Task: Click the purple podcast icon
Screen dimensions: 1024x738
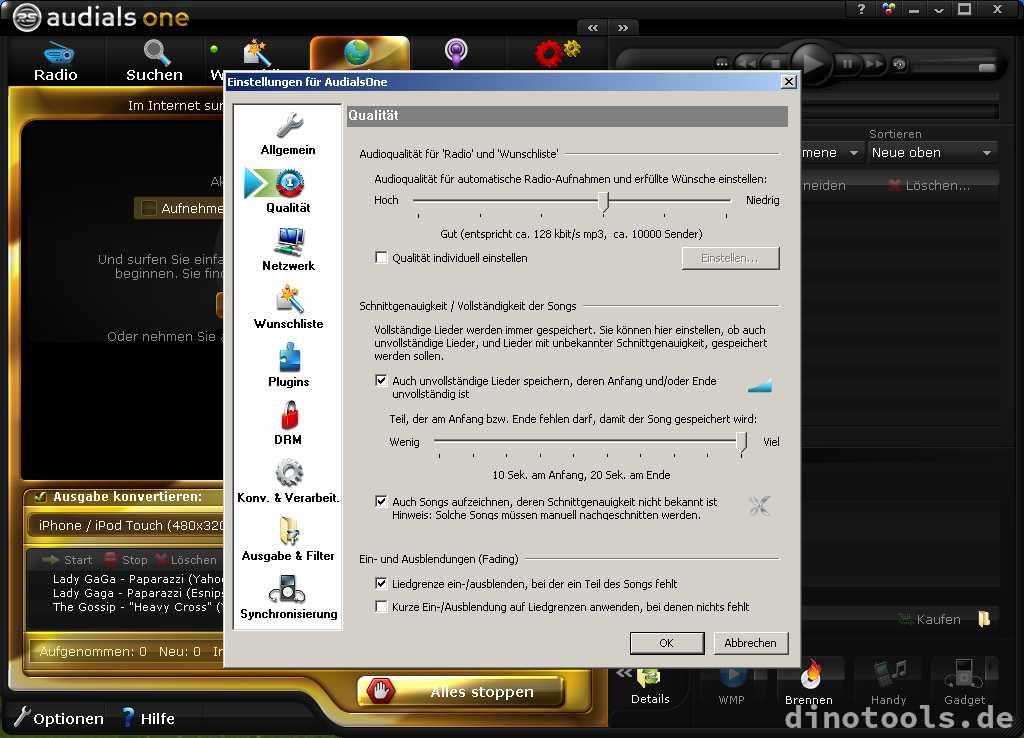Action: click(x=456, y=52)
